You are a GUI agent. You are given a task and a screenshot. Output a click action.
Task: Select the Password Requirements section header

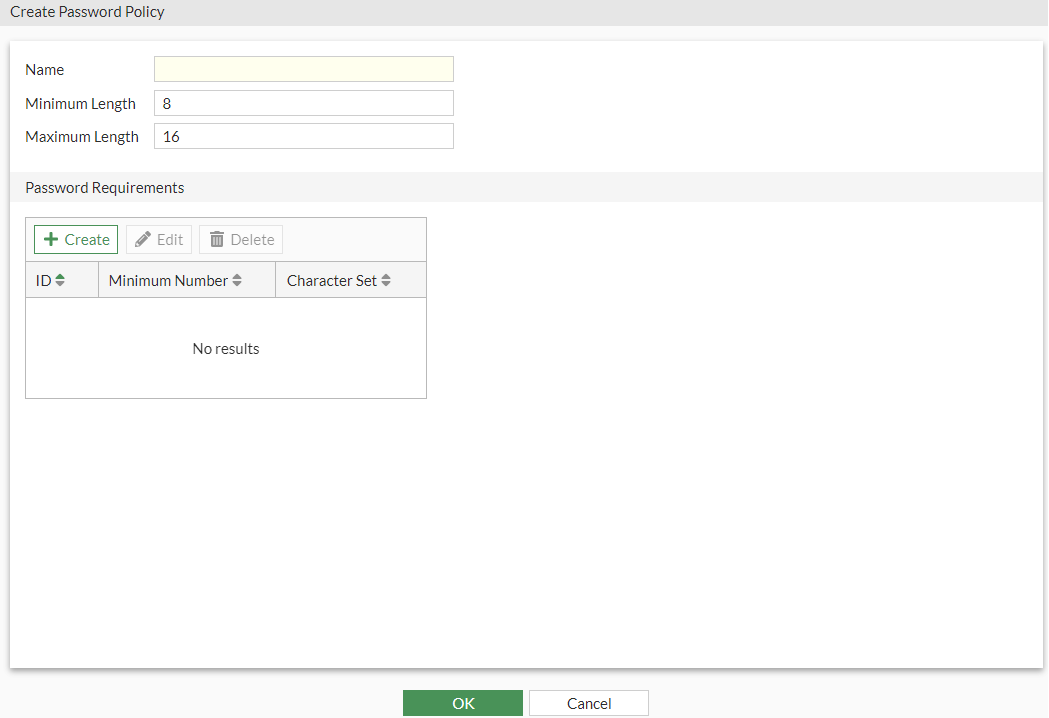[x=104, y=187]
